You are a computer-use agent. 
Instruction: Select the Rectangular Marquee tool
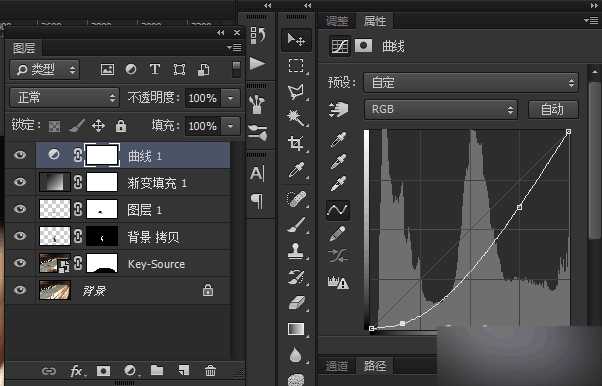296,65
